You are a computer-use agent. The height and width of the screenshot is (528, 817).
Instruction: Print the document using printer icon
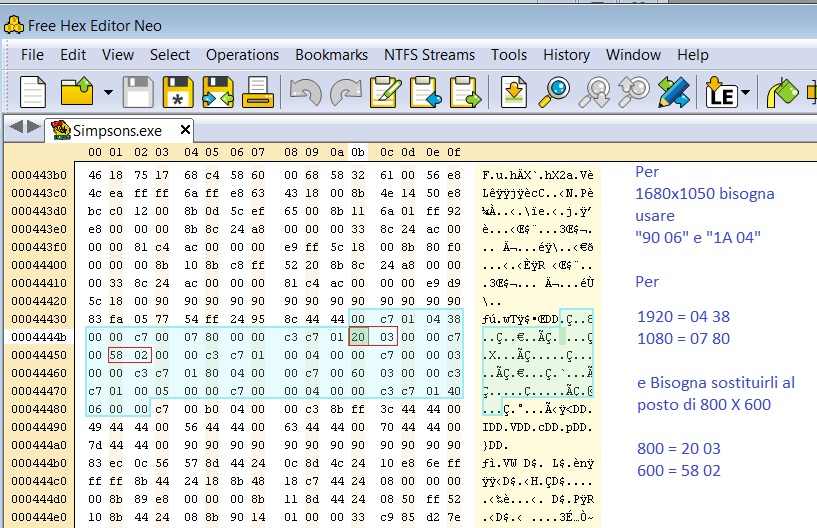[x=258, y=92]
